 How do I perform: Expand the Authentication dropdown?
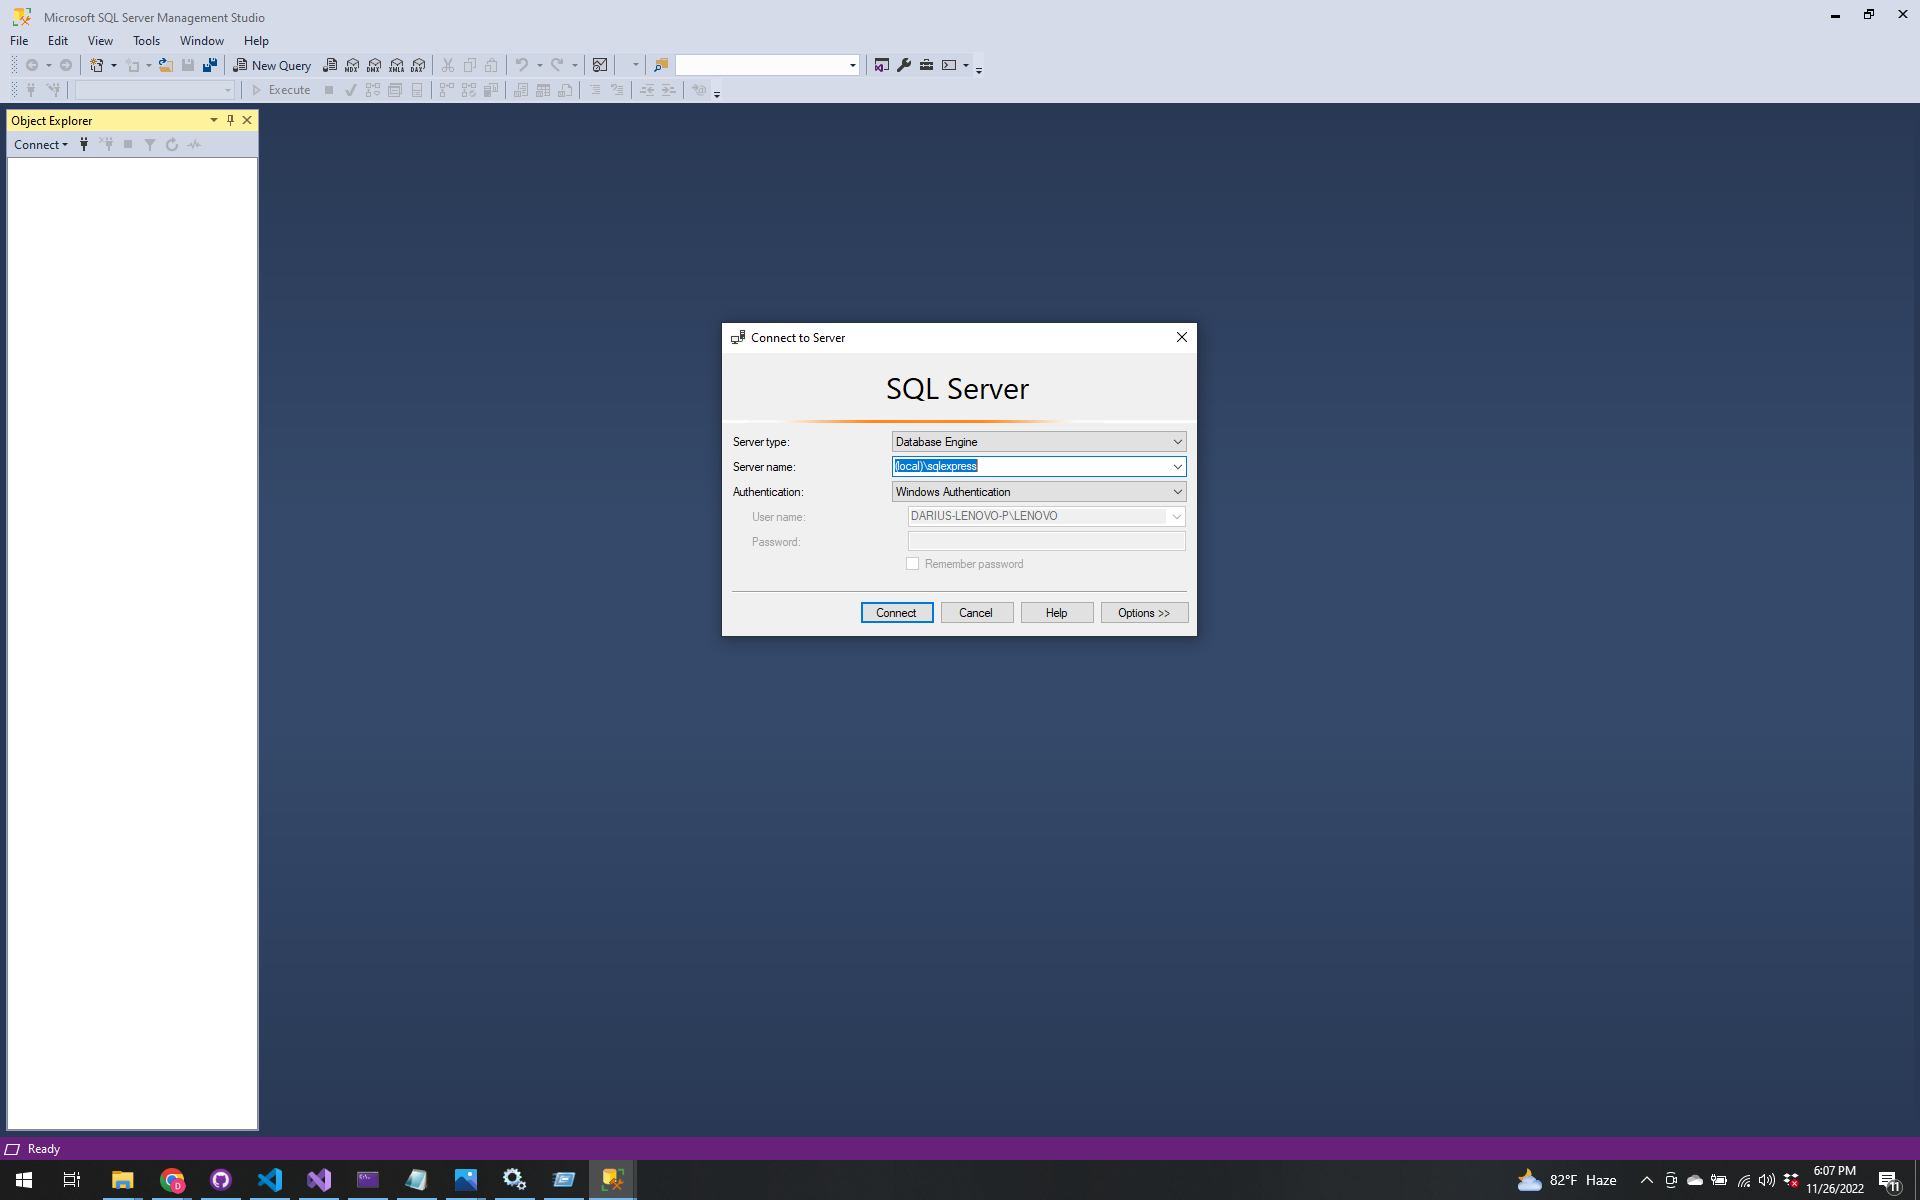pos(1177,491)
